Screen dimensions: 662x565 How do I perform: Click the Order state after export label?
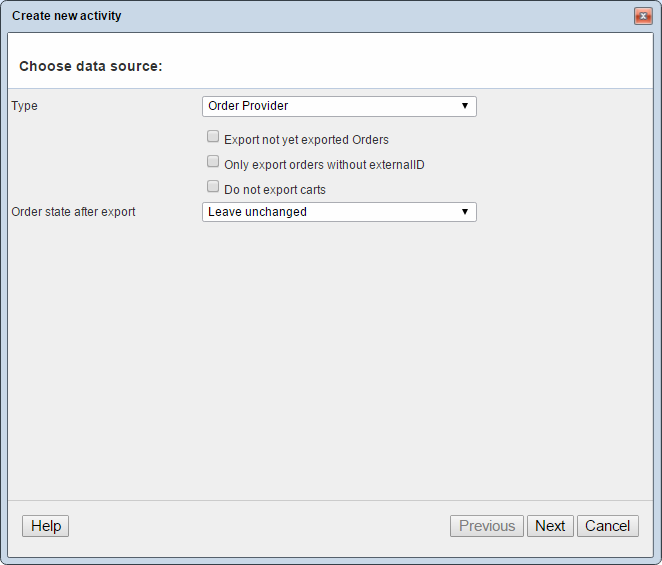coord(73,212)
